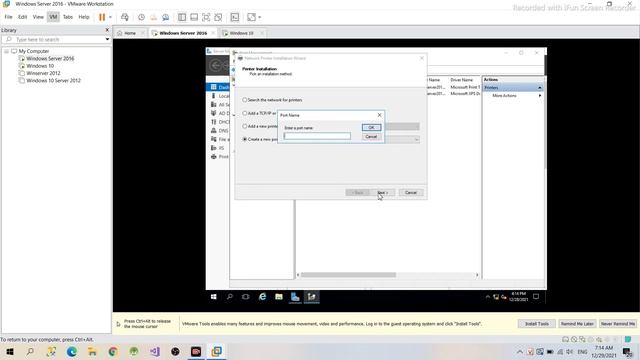The height and width of the screenshot is (360, 640).
Task: Open the port type dropdown in wizard
Action: point(416,140)
